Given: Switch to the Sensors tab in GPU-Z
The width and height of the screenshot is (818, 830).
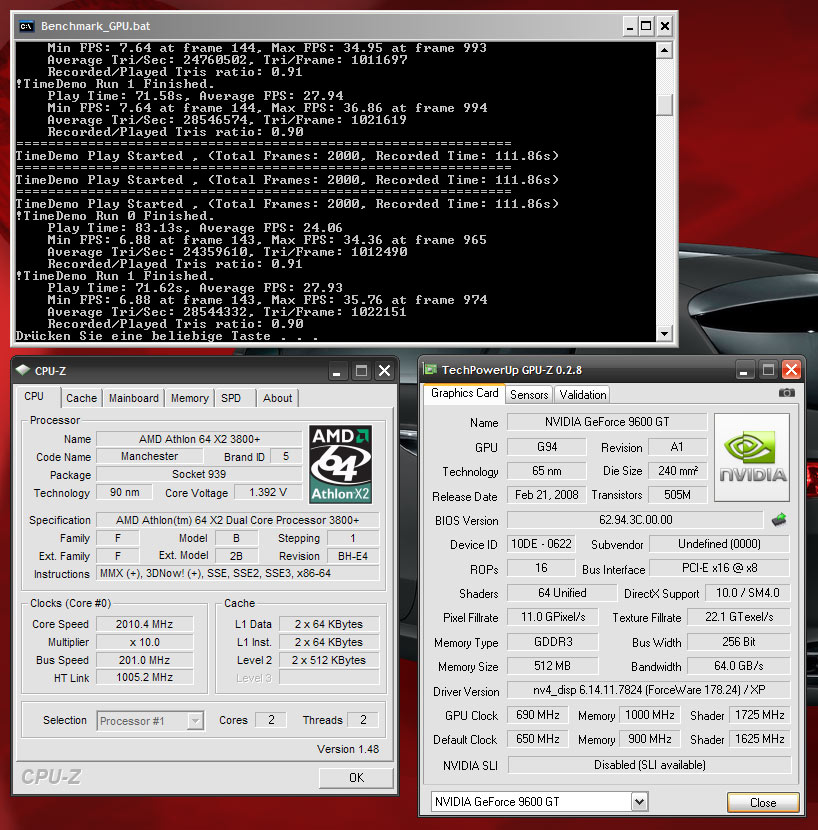Looking at the screenshot, I should pos(529,395).
